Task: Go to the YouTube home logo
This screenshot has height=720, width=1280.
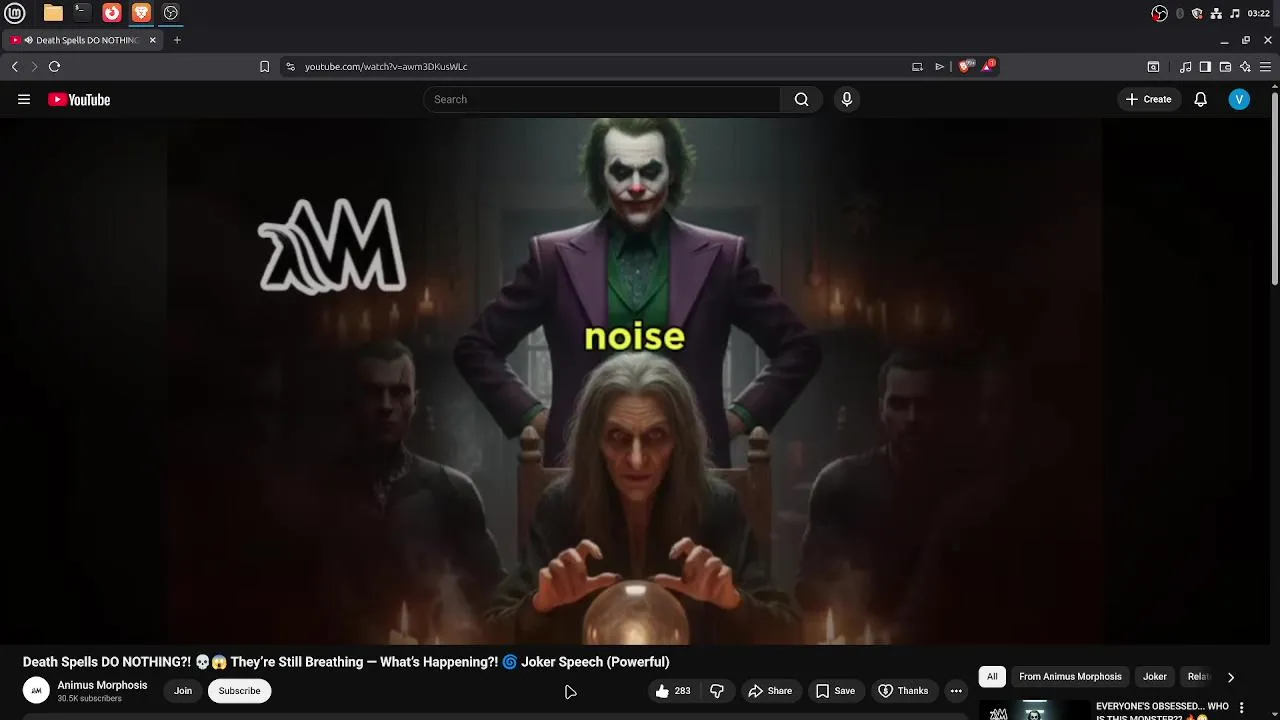Action: [79, 99]
